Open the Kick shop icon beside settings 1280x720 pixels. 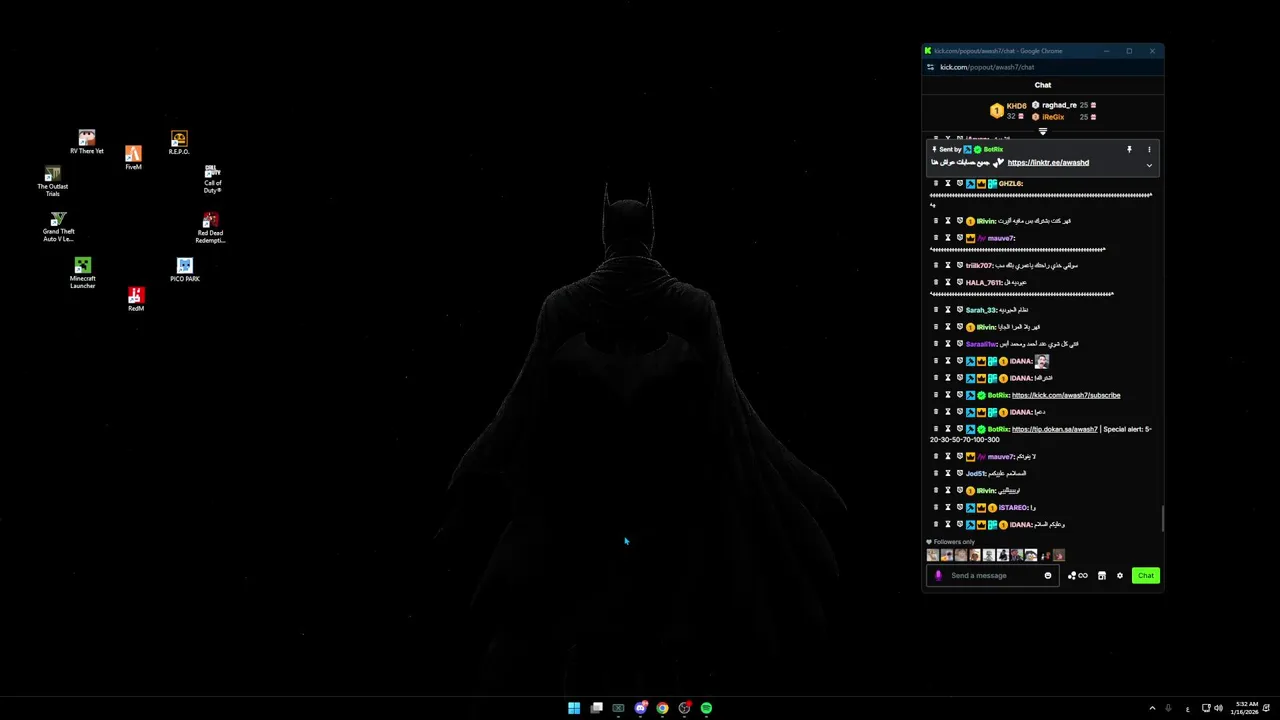[x=1102, y=575]
